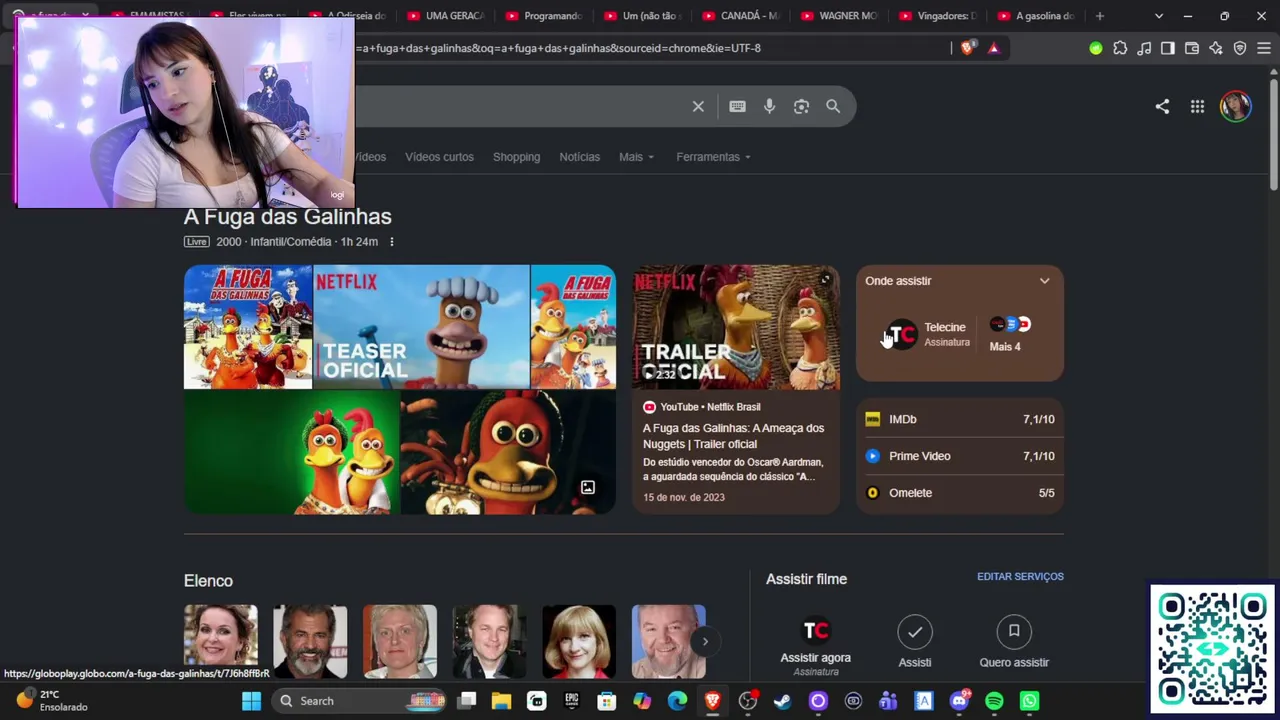Click the 'EDITAR SERVIÇOS' link

(1020, 577)
